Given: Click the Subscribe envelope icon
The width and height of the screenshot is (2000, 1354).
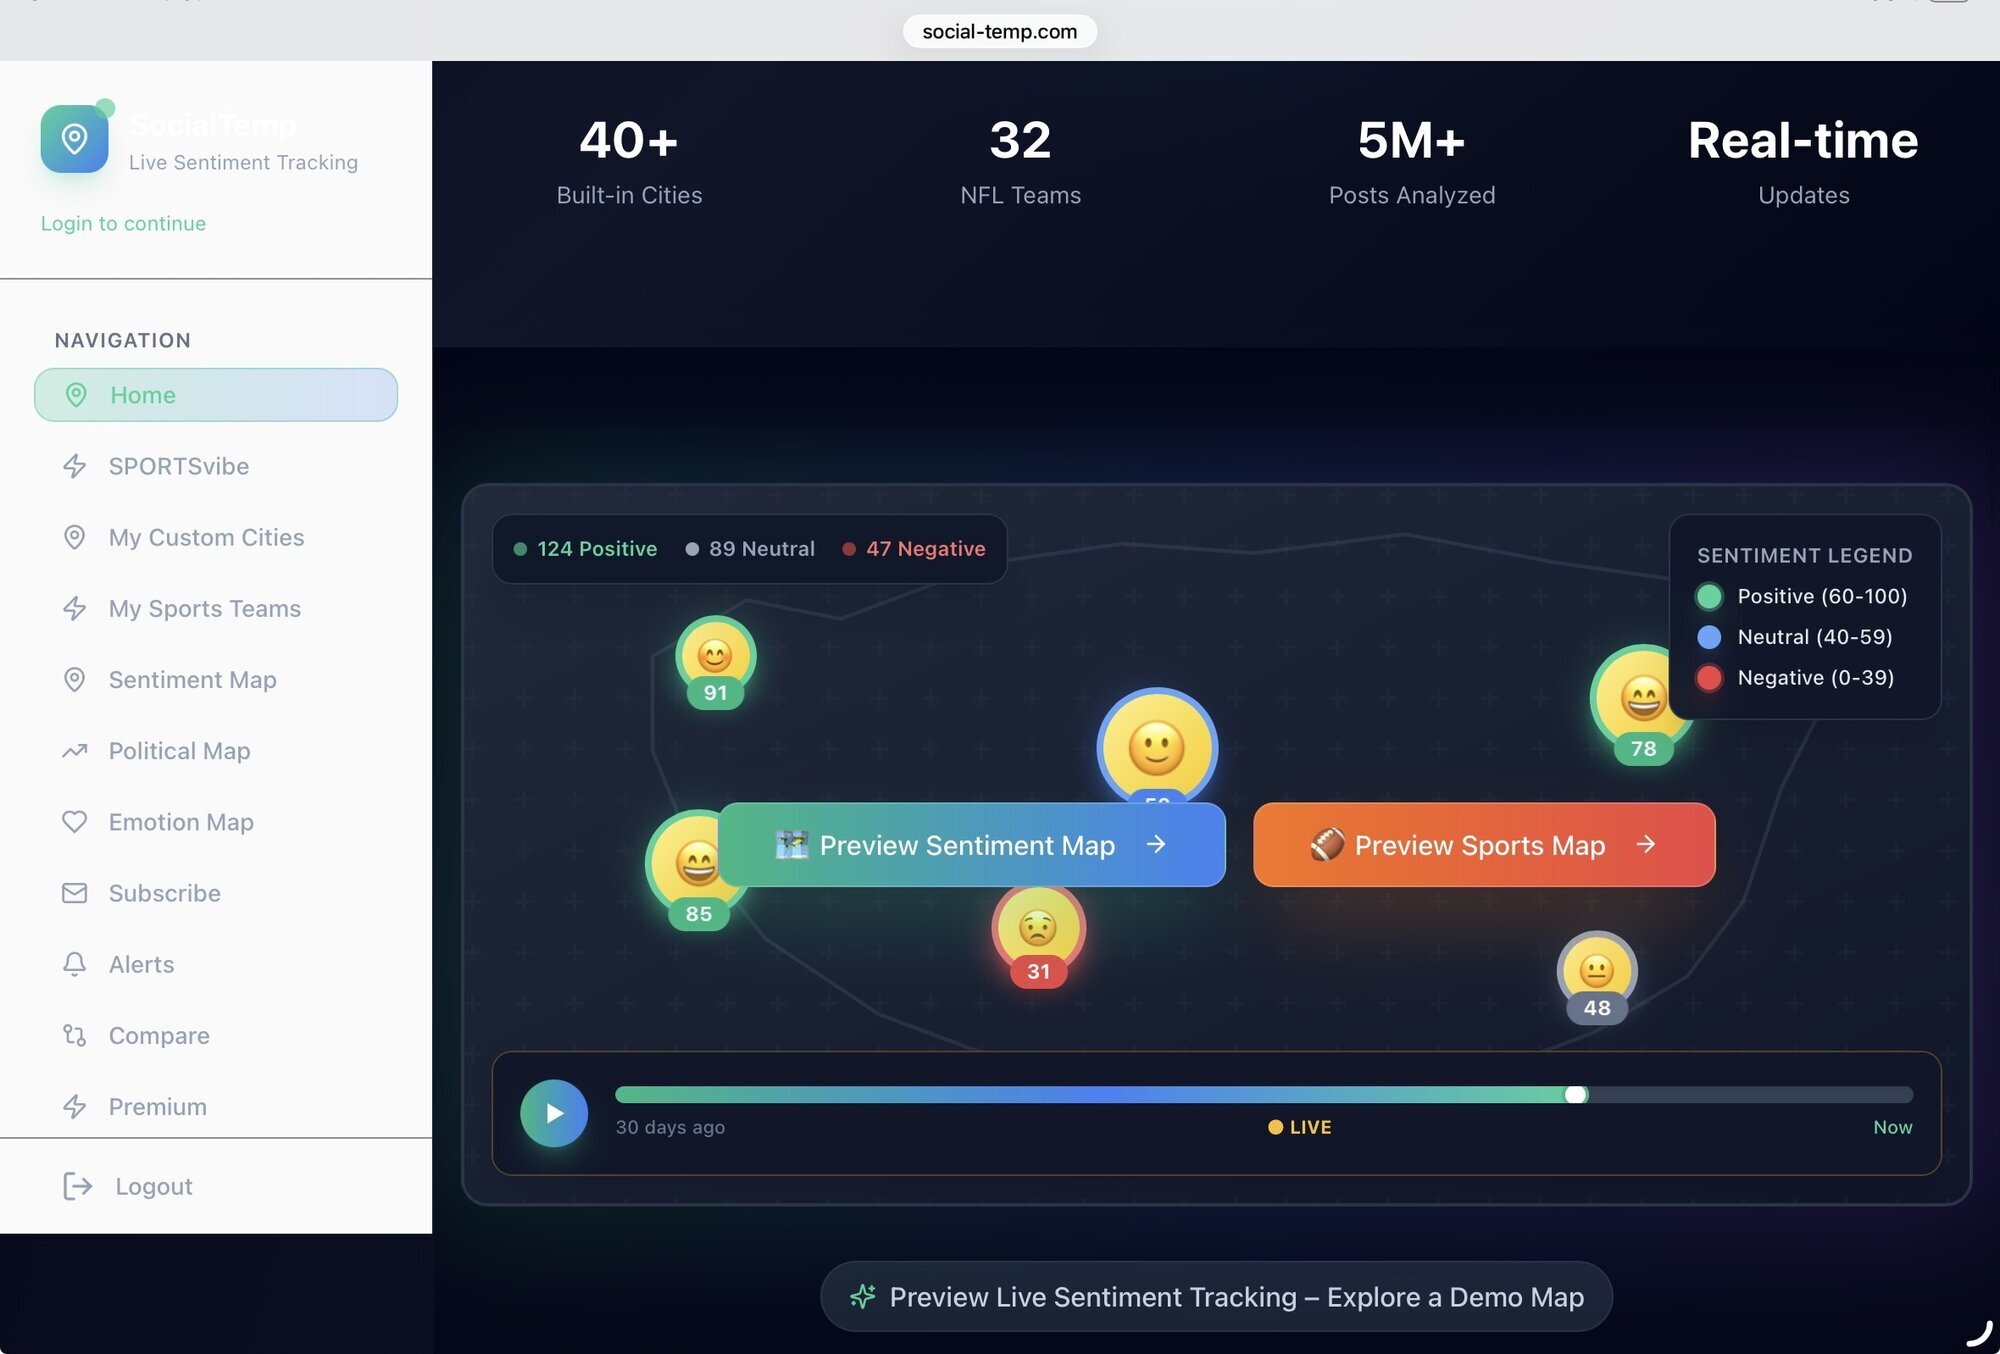Looking at the screenshot, I should pos(75,893).
